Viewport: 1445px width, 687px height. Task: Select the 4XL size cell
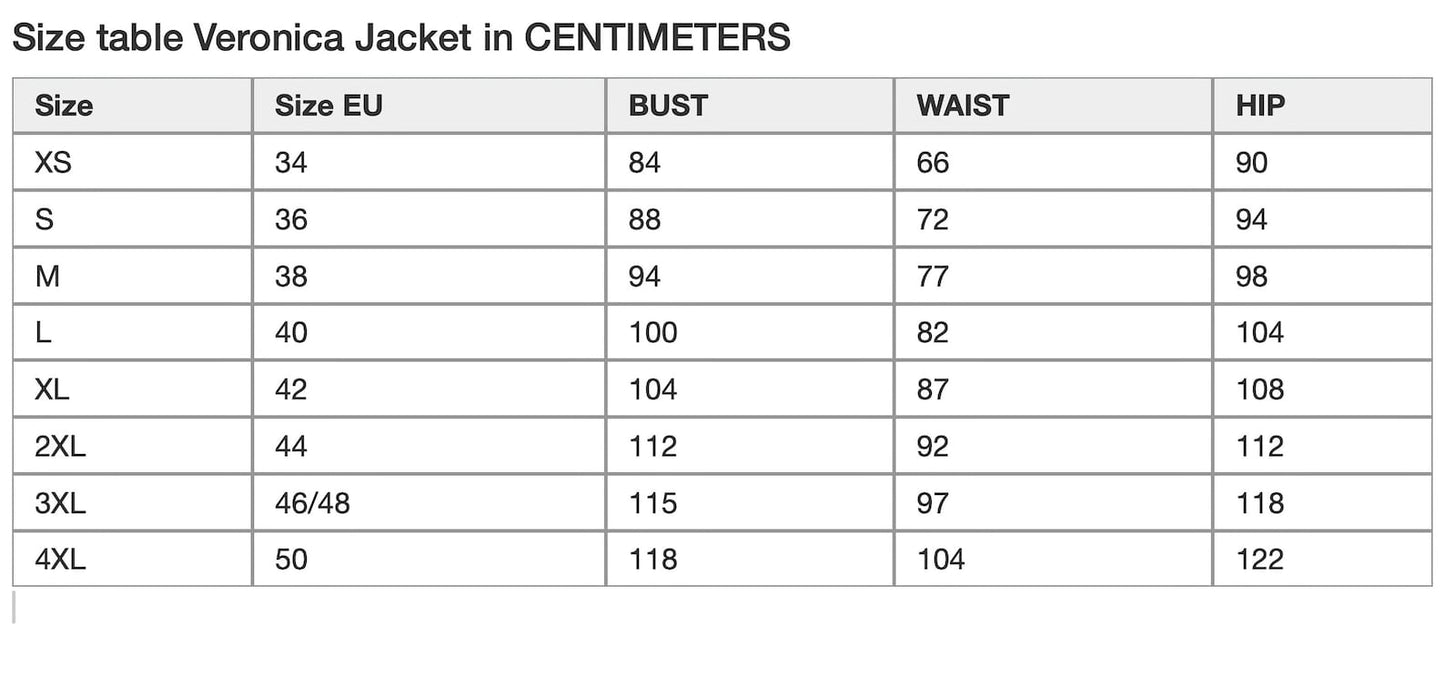click(x=60, y=559)
